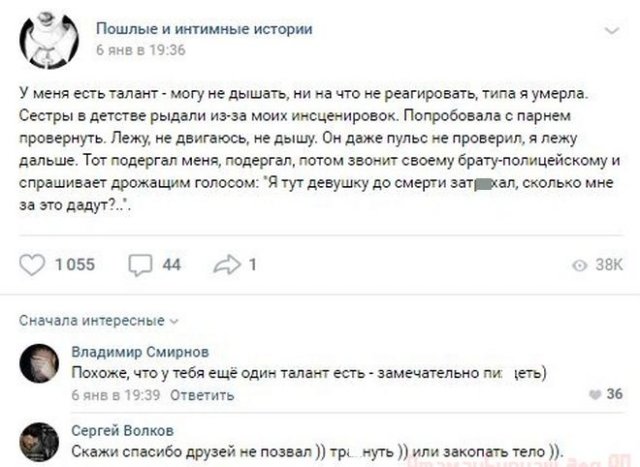Screen dimensions: 640x467
Task: Click the post timestamp 6 янв в 19:36
Action: [140, 48]
